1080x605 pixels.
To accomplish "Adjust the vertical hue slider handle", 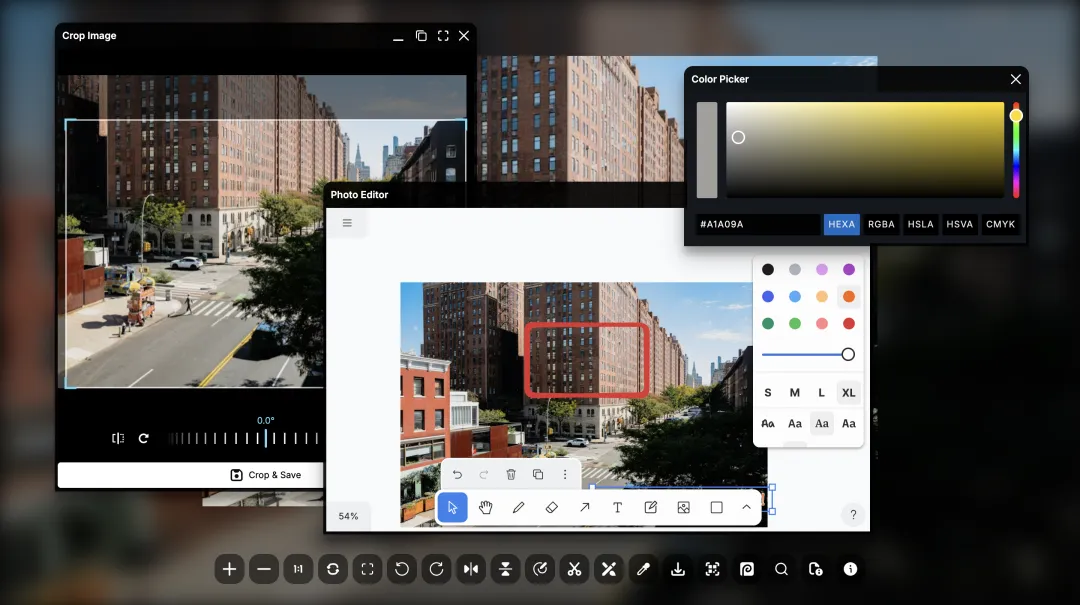I will [1016, 116].
